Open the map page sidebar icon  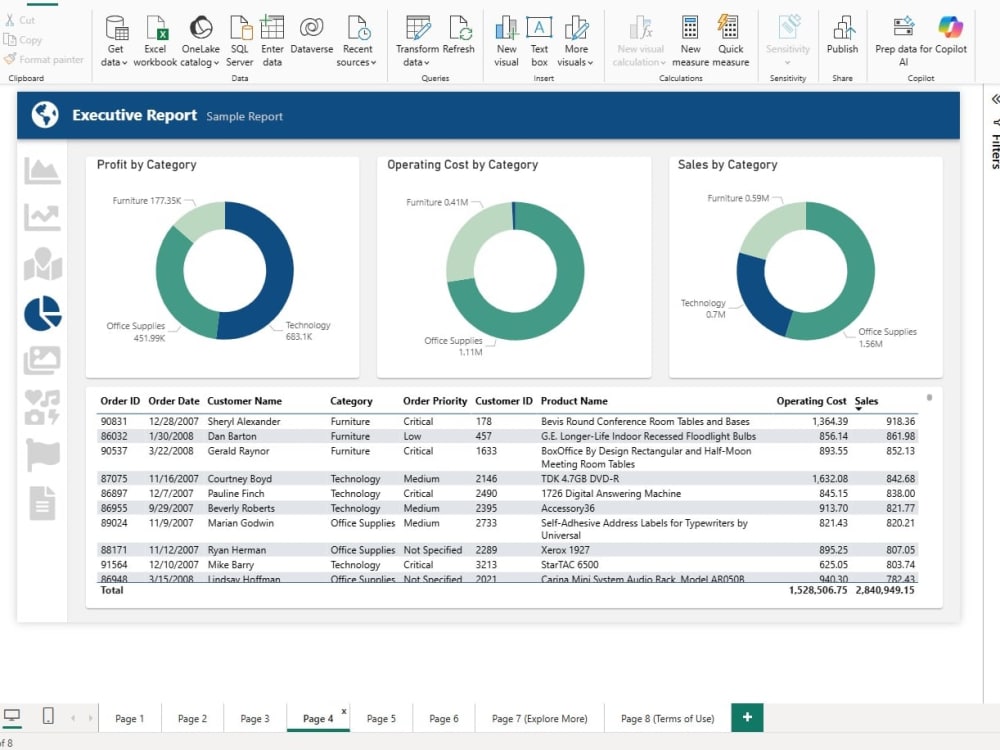(43, 264)
